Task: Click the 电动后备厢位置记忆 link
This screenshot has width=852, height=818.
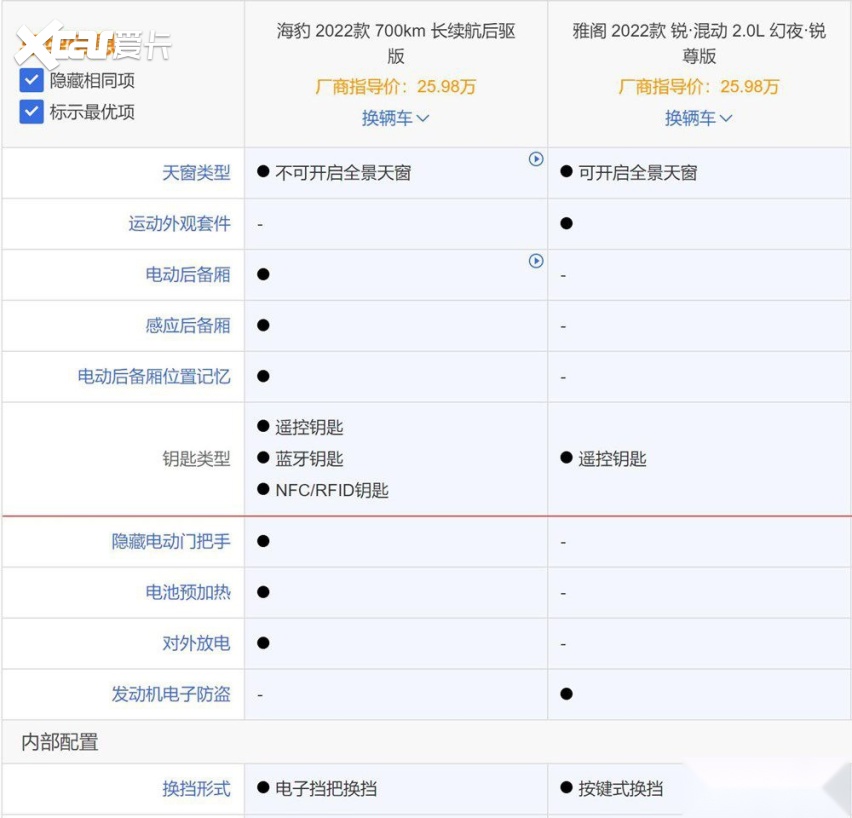Action: click(x=154, y=377)
